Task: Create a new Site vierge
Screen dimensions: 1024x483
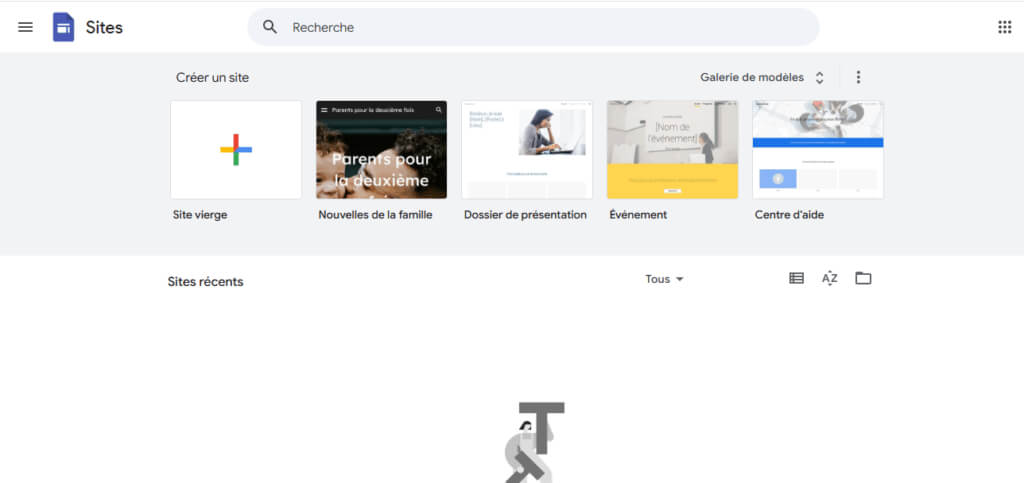Action: (236, 150)
